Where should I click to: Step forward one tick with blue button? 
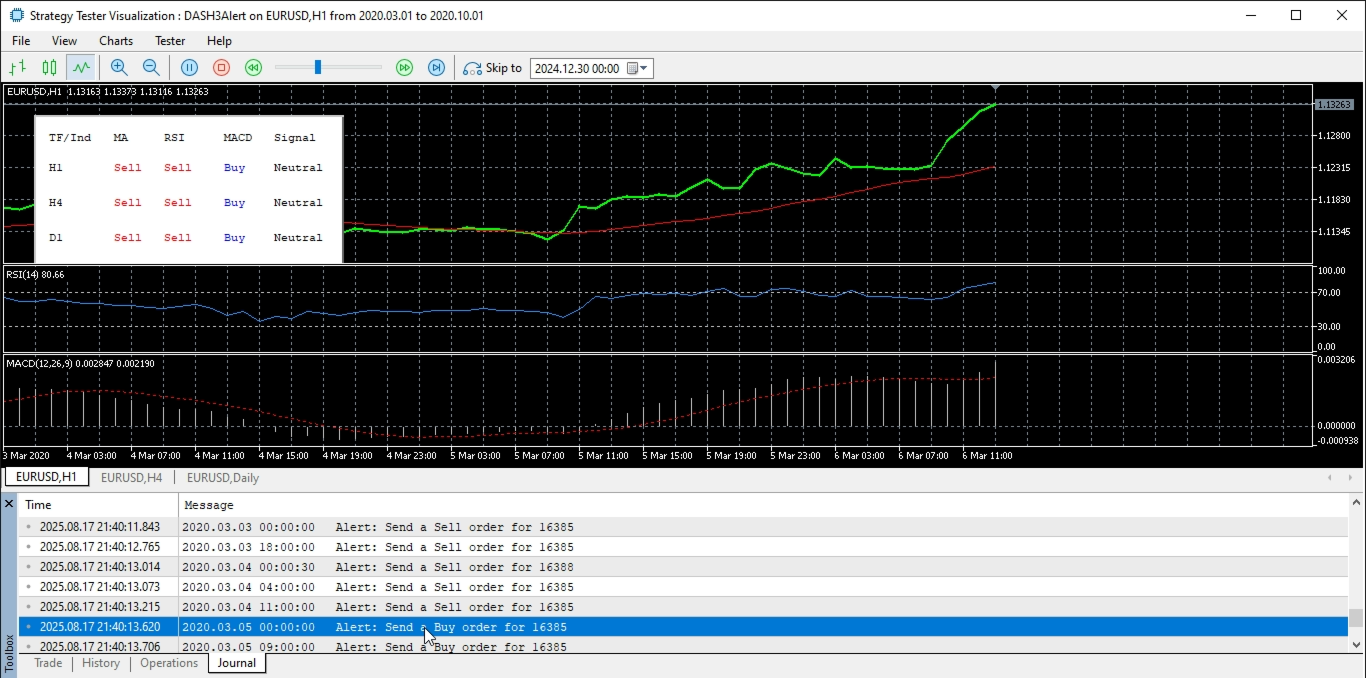point(436,68)
